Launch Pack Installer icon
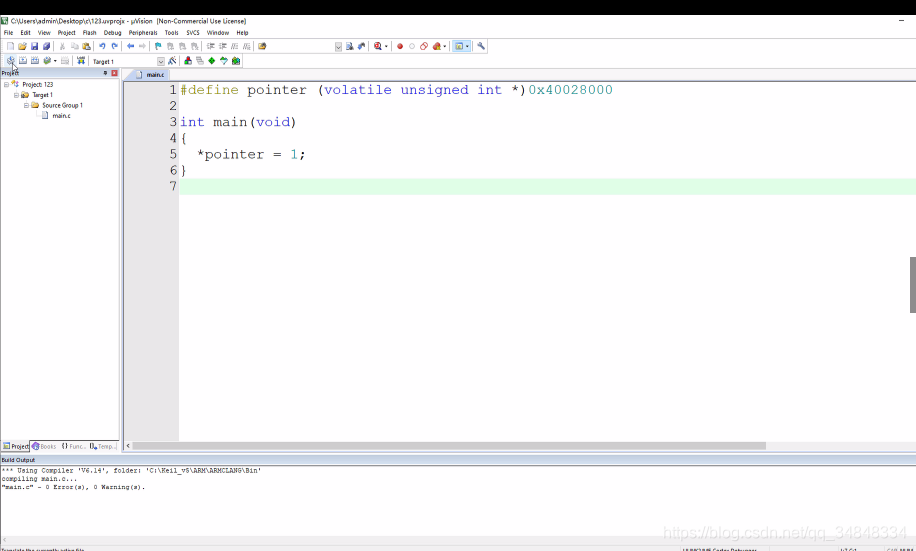Viewport: 916px width, 551px height. pyautogui.click(x=236, y=61)
